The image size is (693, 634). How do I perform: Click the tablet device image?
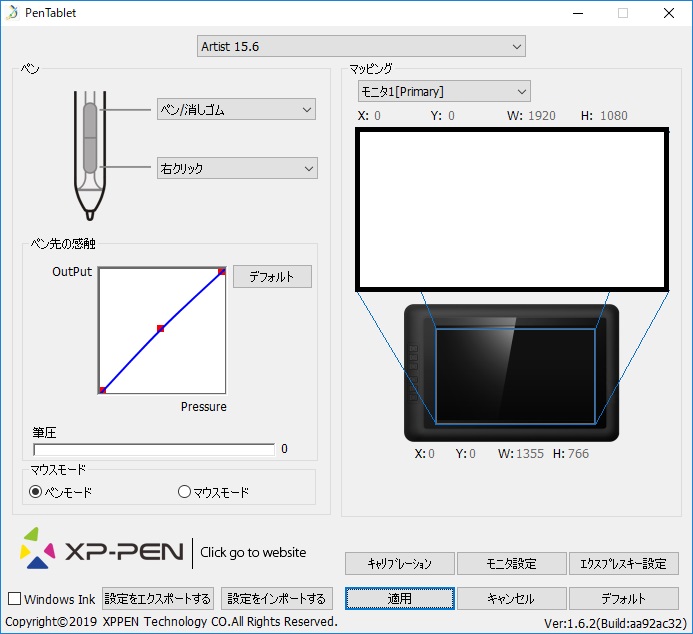pos(511,372)
